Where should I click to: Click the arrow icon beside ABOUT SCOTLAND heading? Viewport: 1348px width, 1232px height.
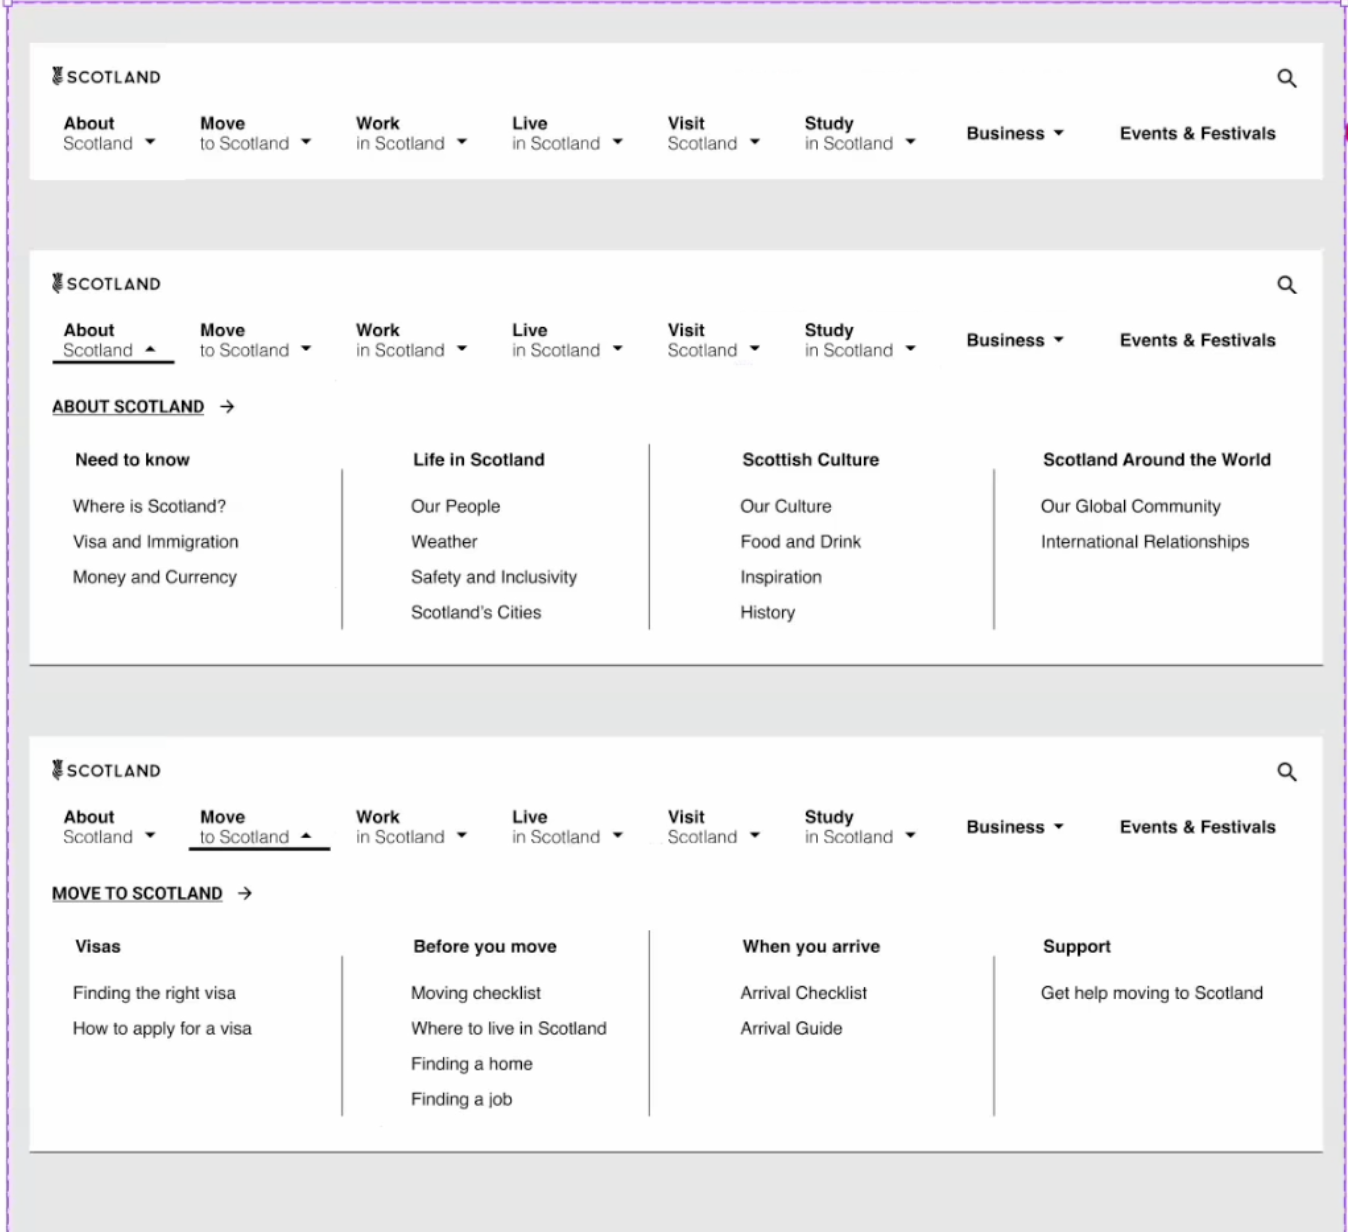[227, 407]
